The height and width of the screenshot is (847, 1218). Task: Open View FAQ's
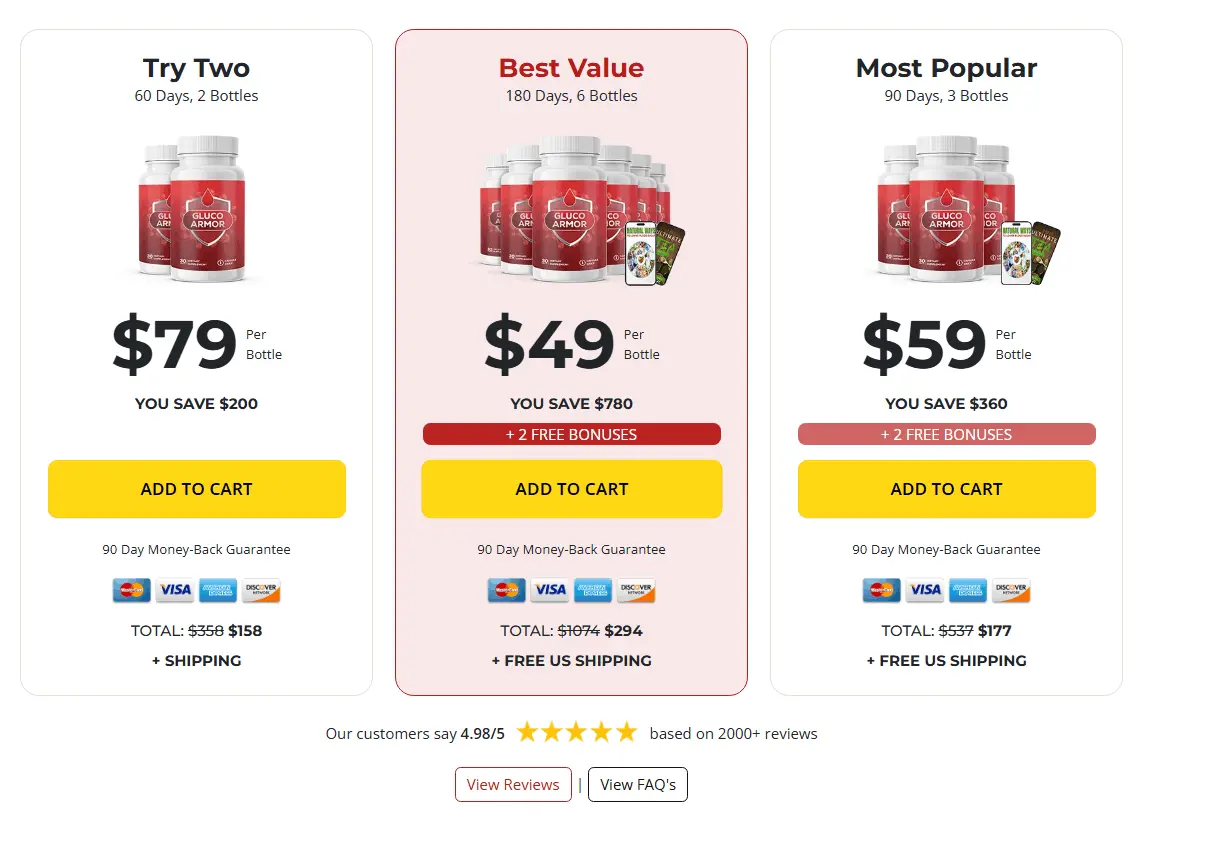[x=638, y=784]
